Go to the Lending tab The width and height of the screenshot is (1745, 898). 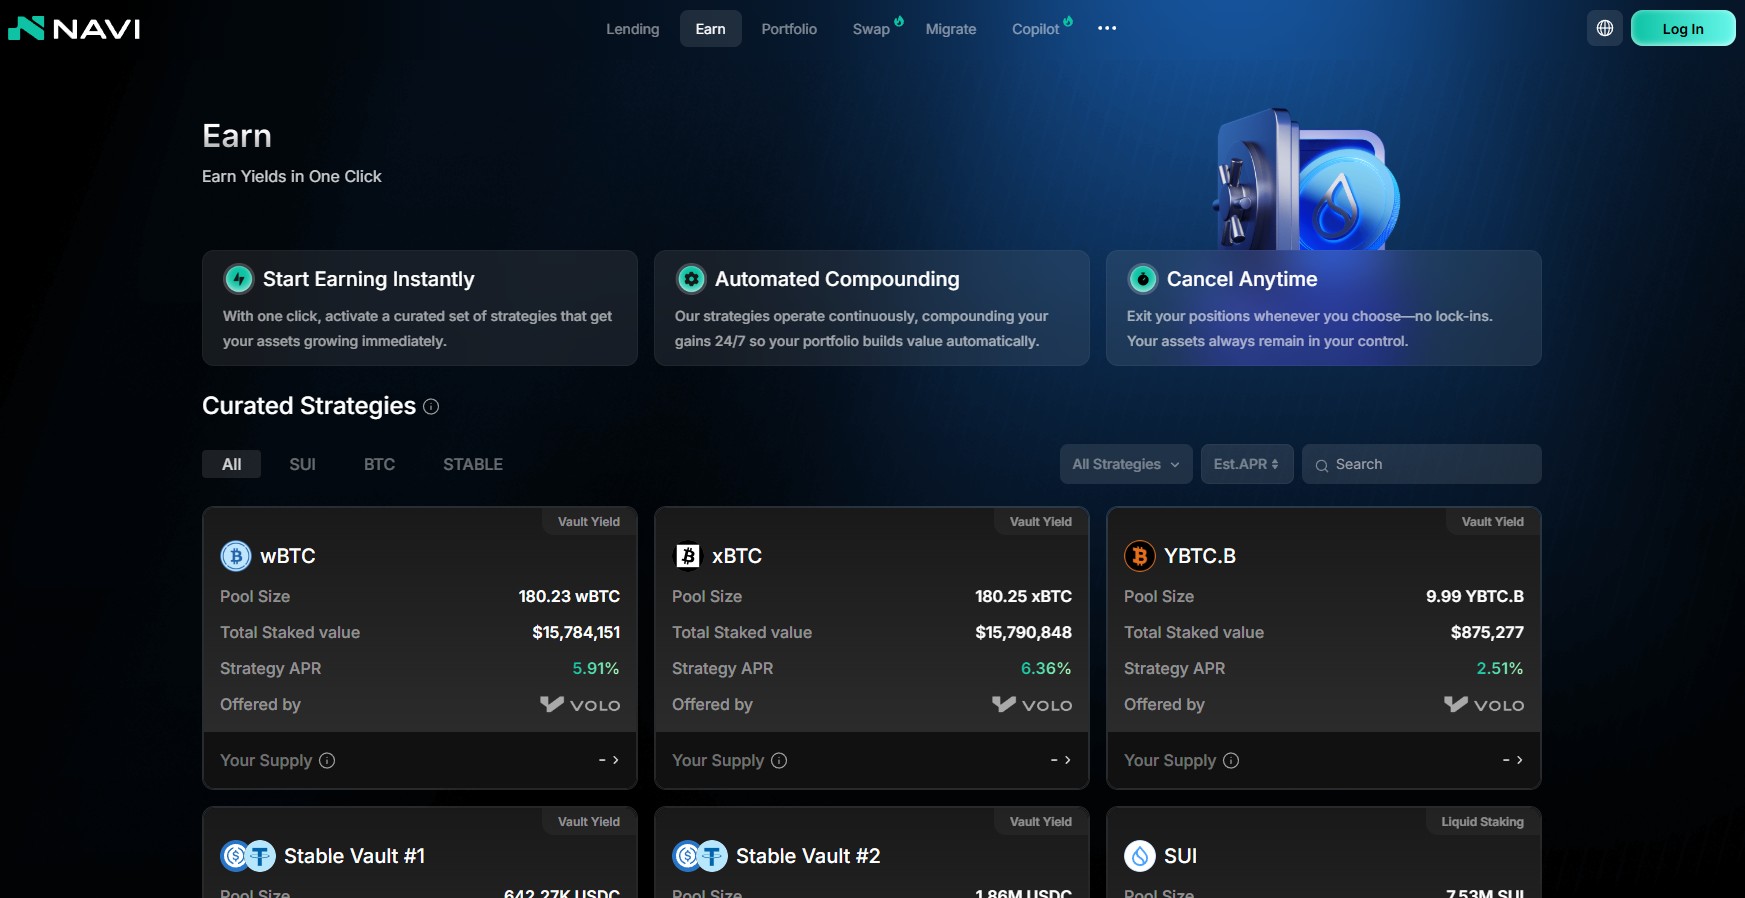point(633,29)
